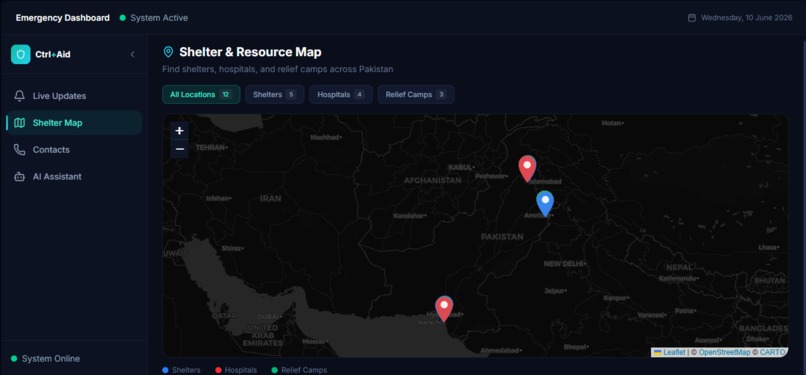Image resolution: width=806 pixels, height=375 pixels.
Task: Open the AI Assistant page
Action: 74,176
